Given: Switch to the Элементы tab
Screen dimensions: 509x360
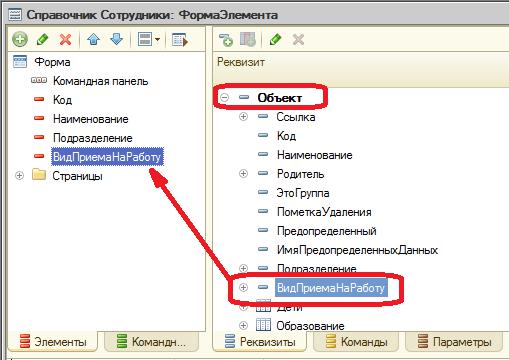Looking at the screenshot, I should tap(53, 341).
